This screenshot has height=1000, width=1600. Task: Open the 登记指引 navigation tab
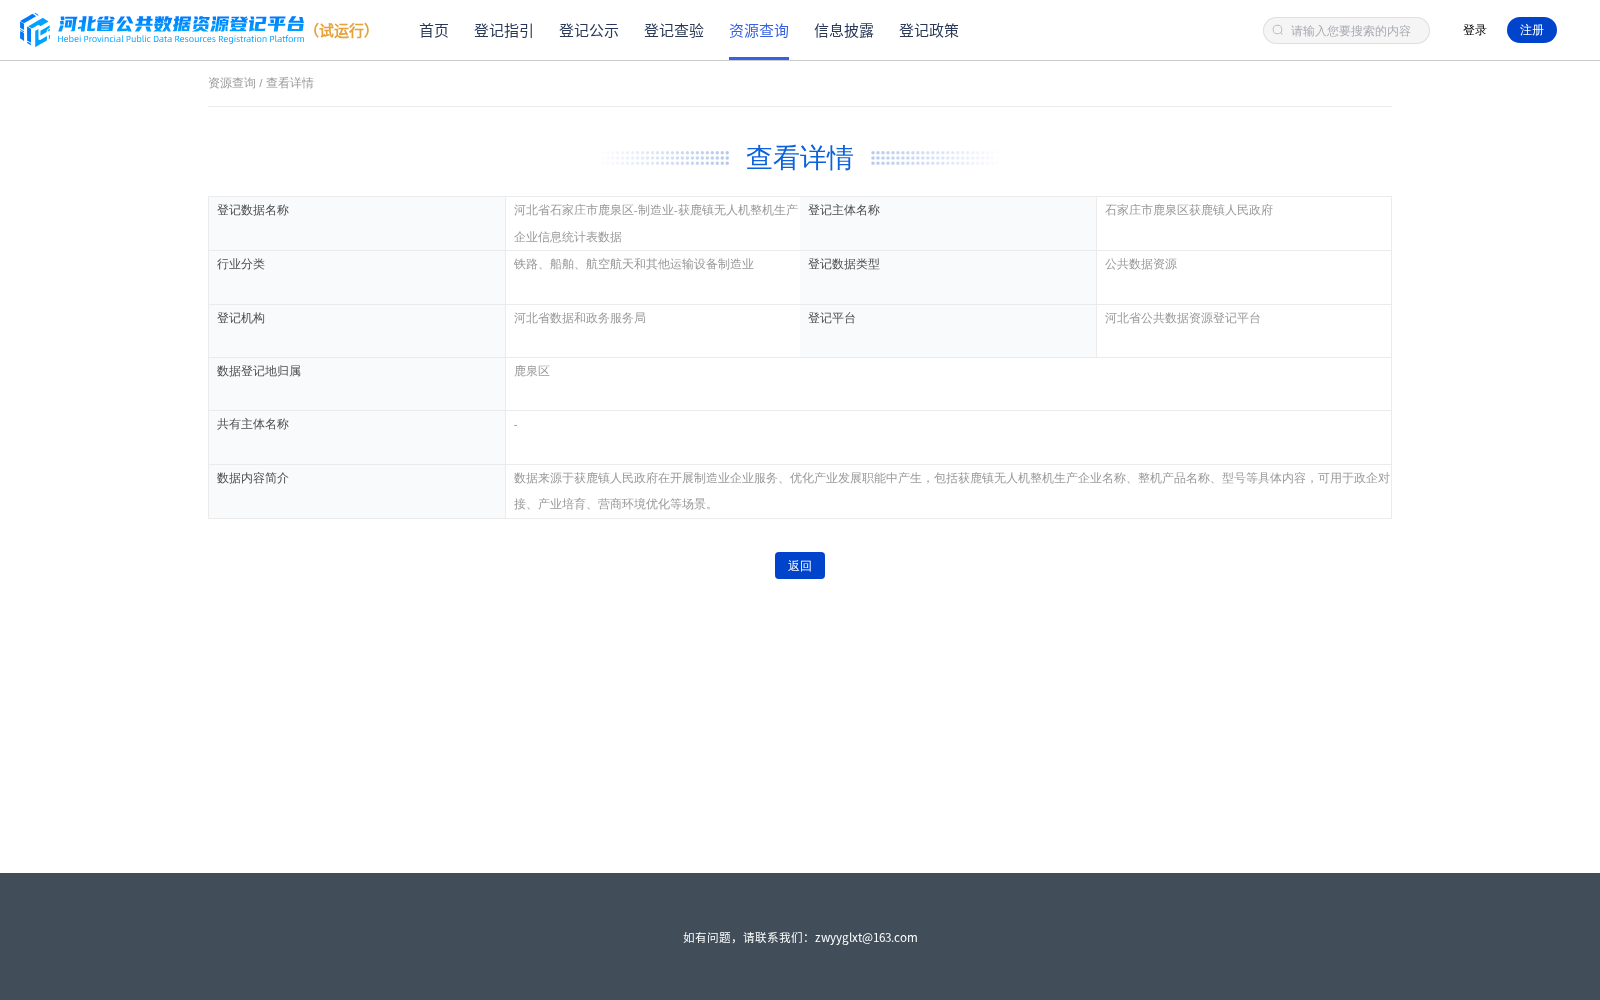tap(504, 31)
